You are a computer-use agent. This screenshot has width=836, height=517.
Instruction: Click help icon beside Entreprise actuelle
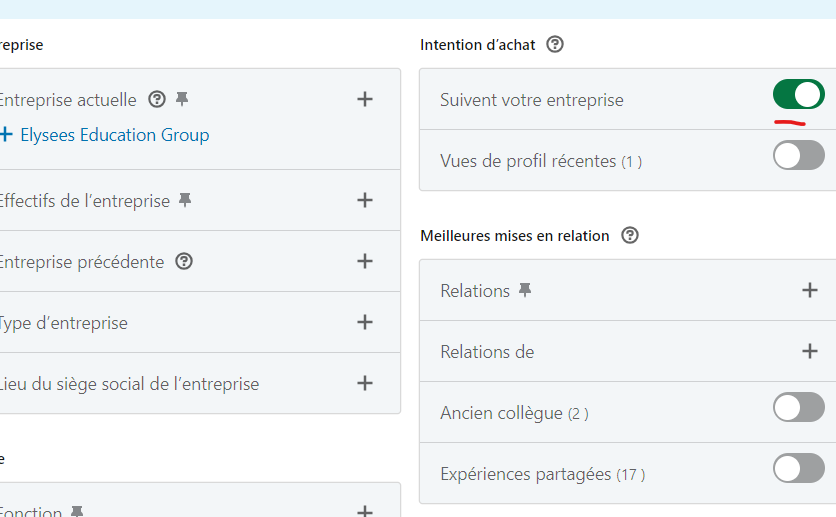[x=156, y=99]
